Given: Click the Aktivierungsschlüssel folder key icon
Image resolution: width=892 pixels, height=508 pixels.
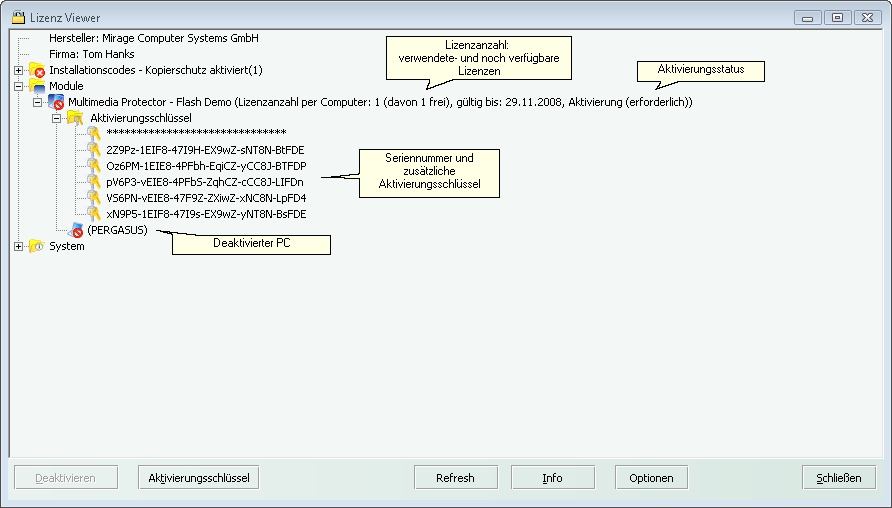Looking at the screenshot, I should [75, 118].
